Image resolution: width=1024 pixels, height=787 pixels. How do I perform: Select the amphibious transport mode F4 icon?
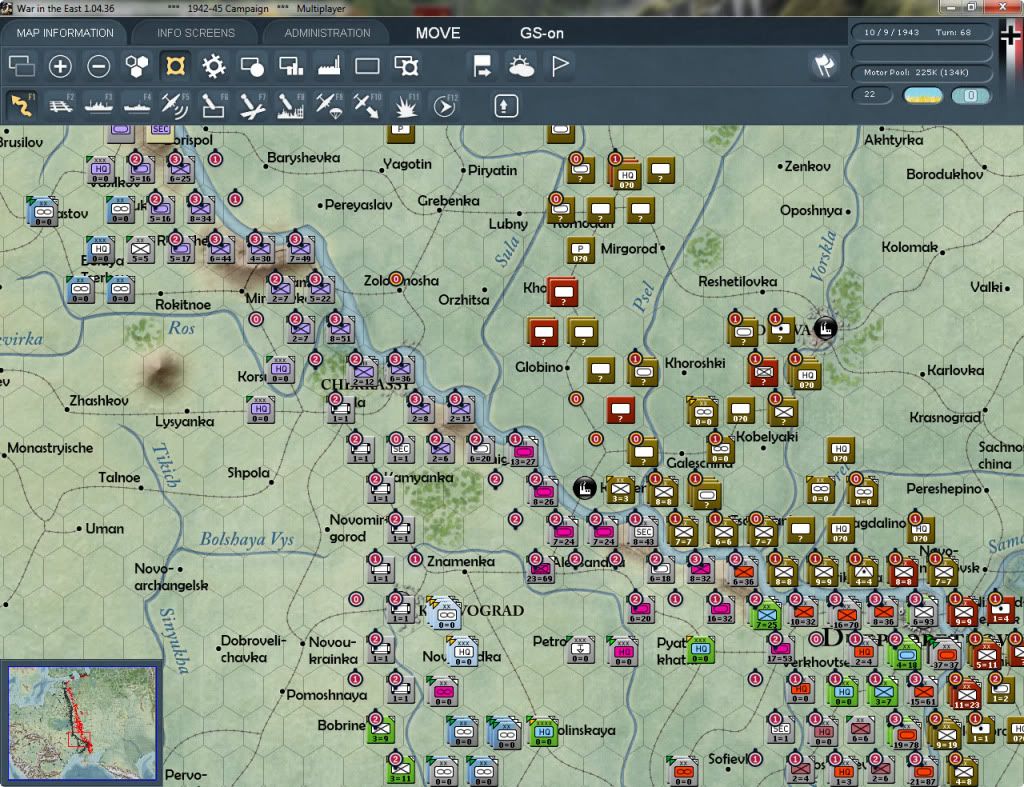click(137, 105)
